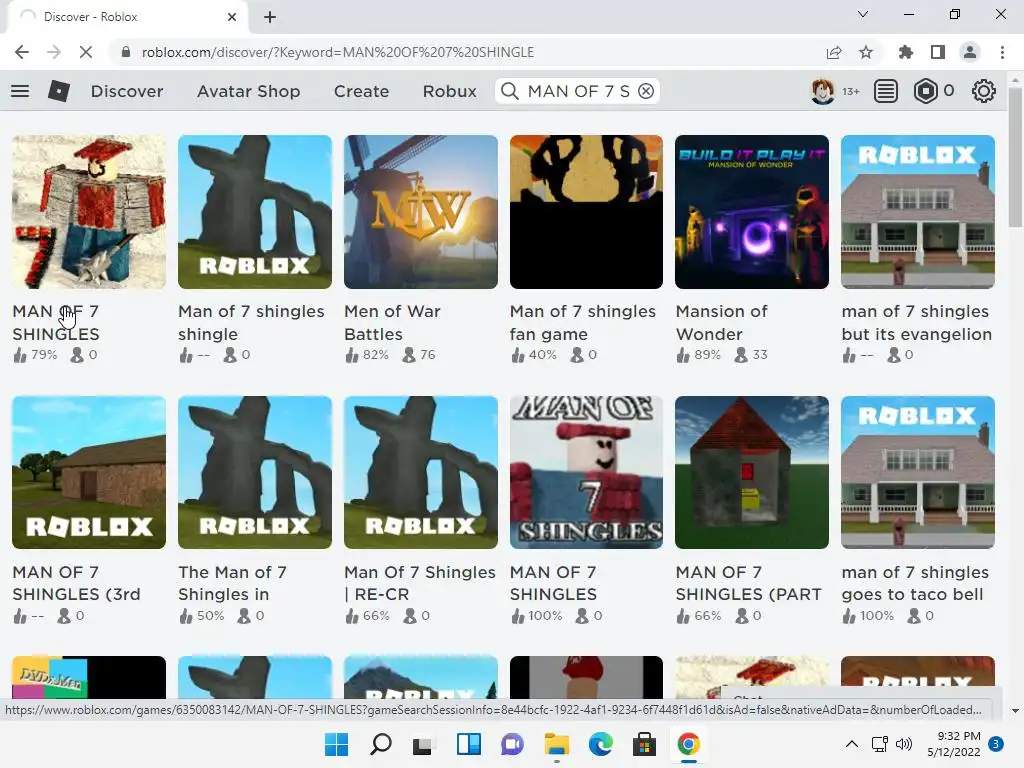Open Windows Start menu
1024x768 pixels.
coord(336,744)
